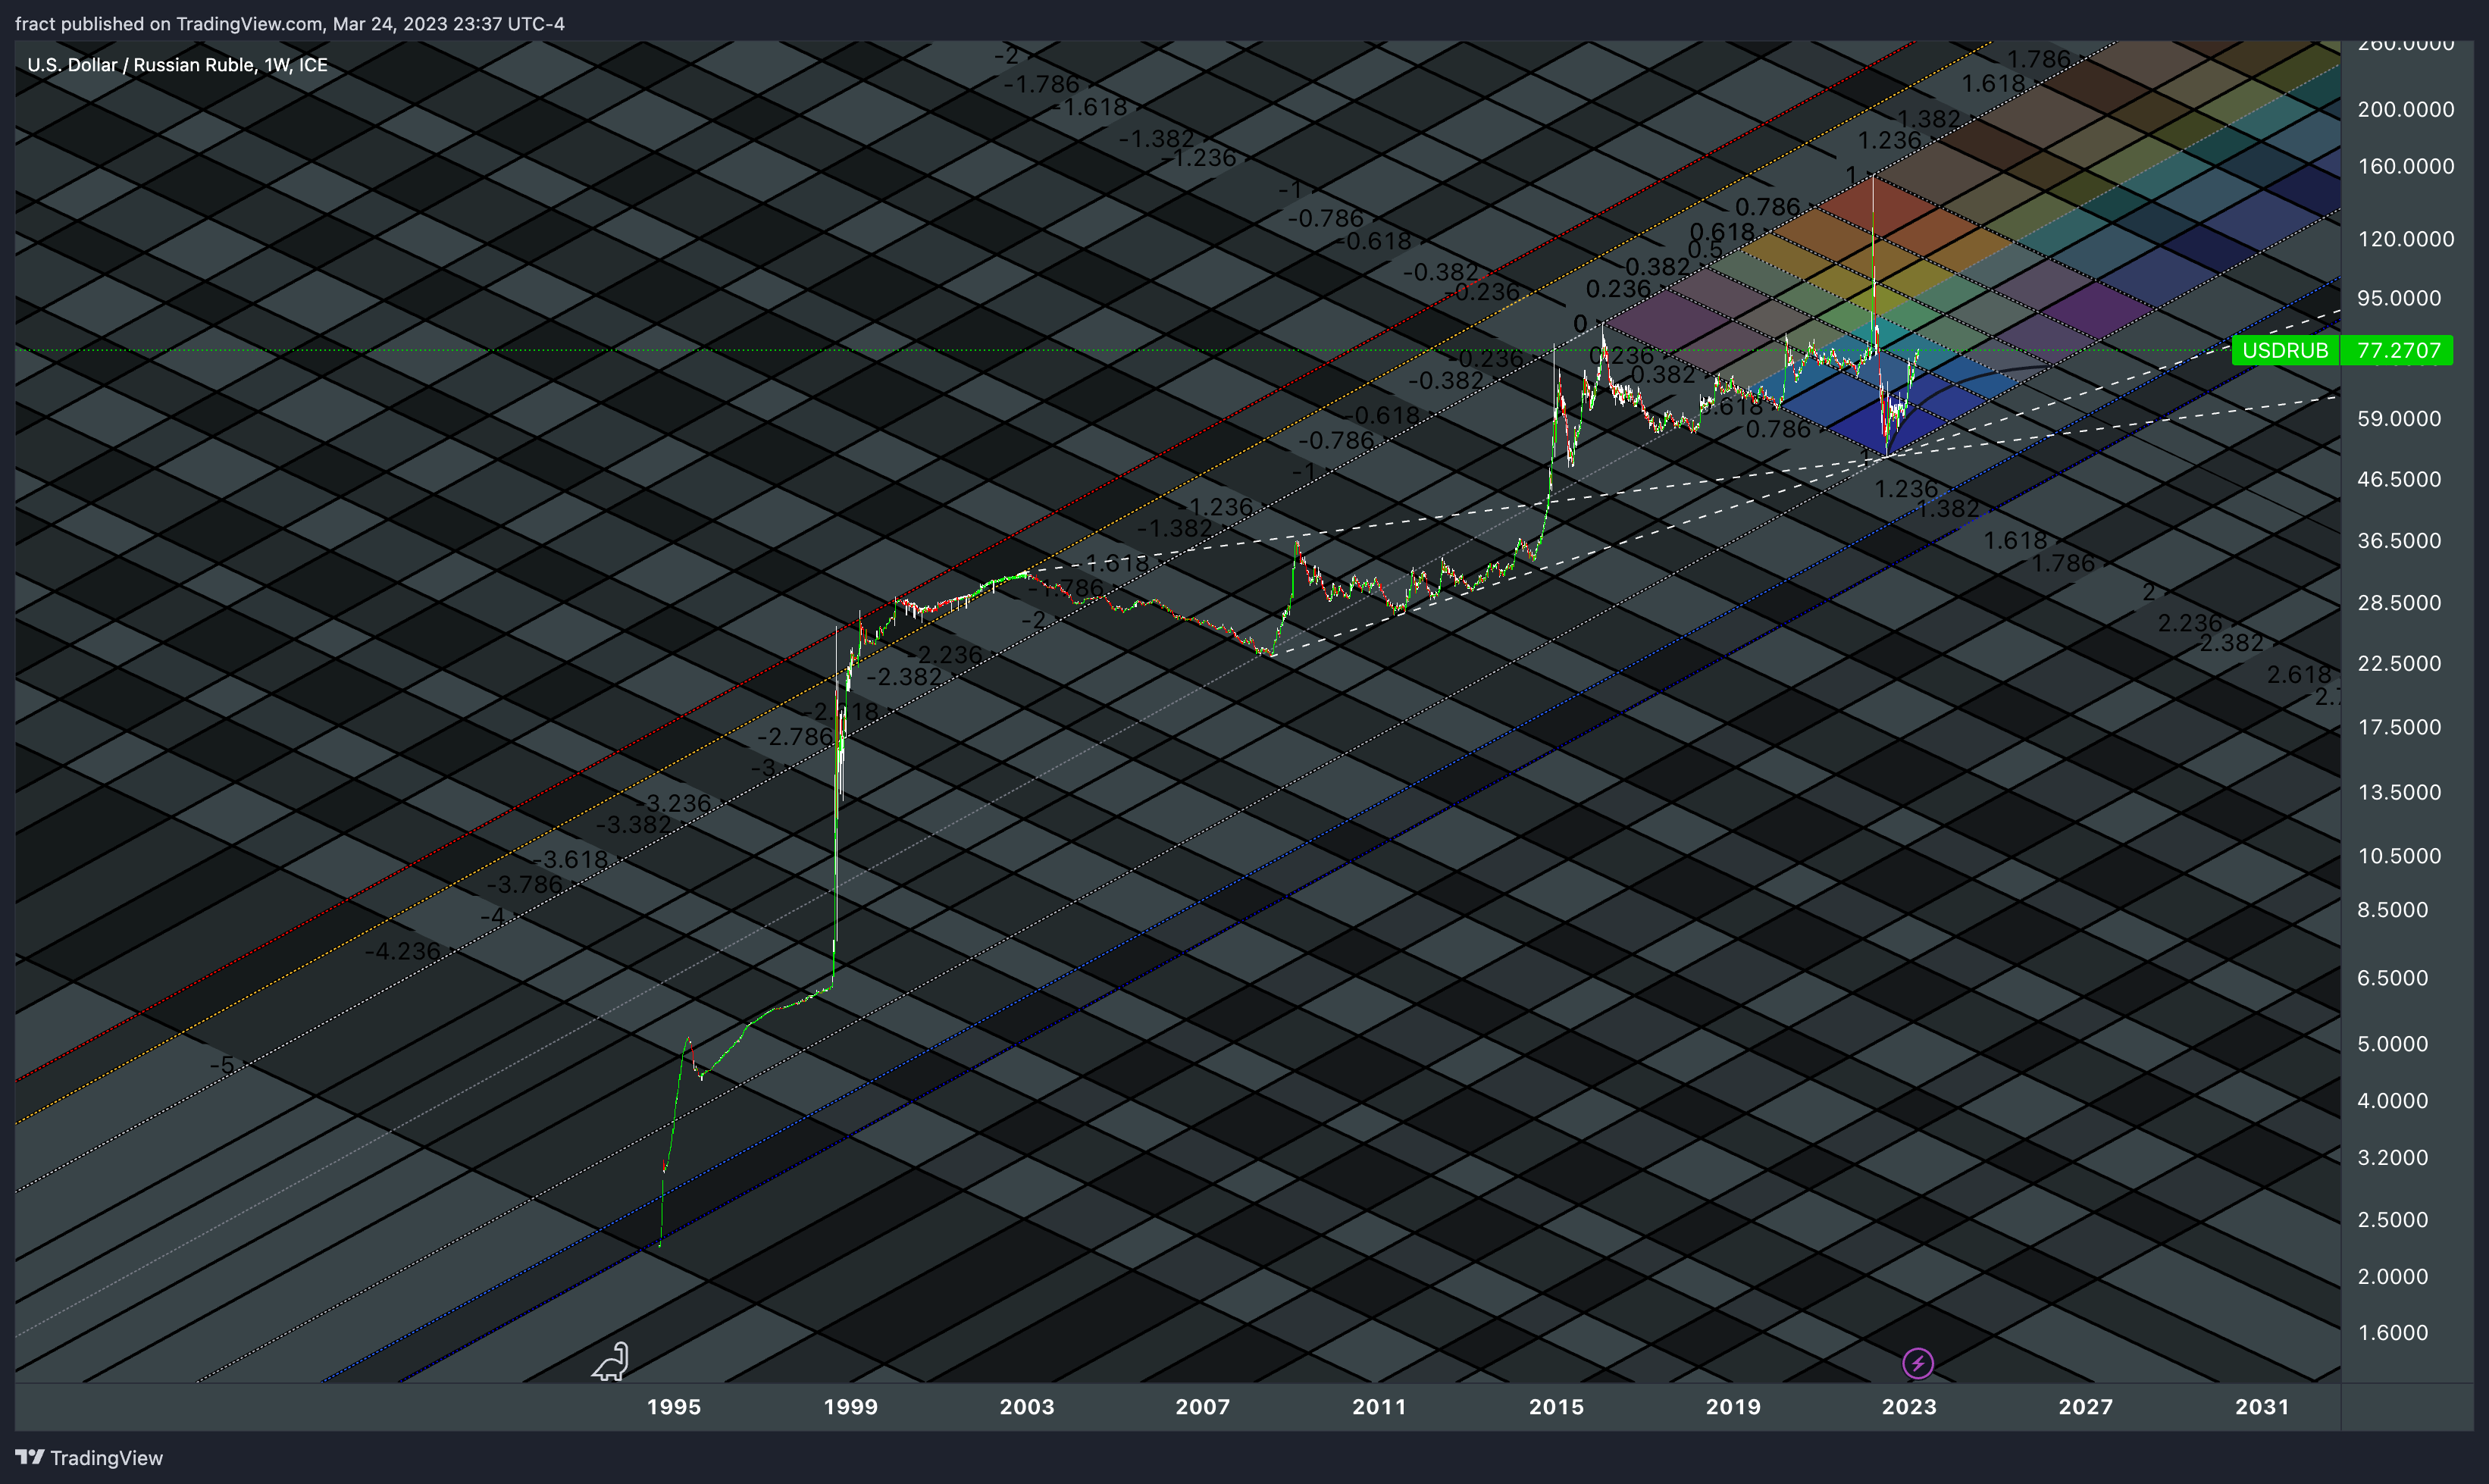
Task: Click the dinosaur icon on the time axis
Action: coord(611,1361)
